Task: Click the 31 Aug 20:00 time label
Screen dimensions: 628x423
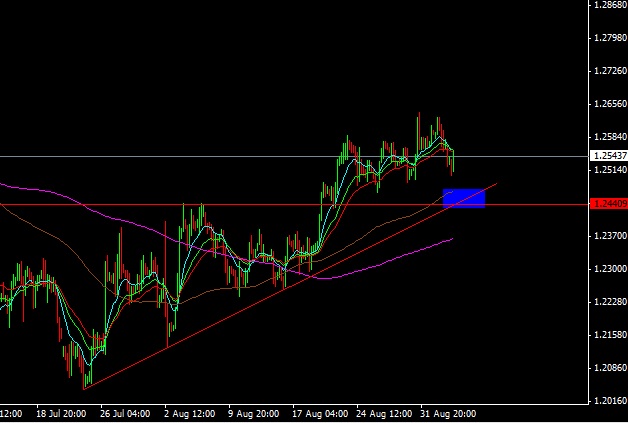Action: [x=448, y=413]
